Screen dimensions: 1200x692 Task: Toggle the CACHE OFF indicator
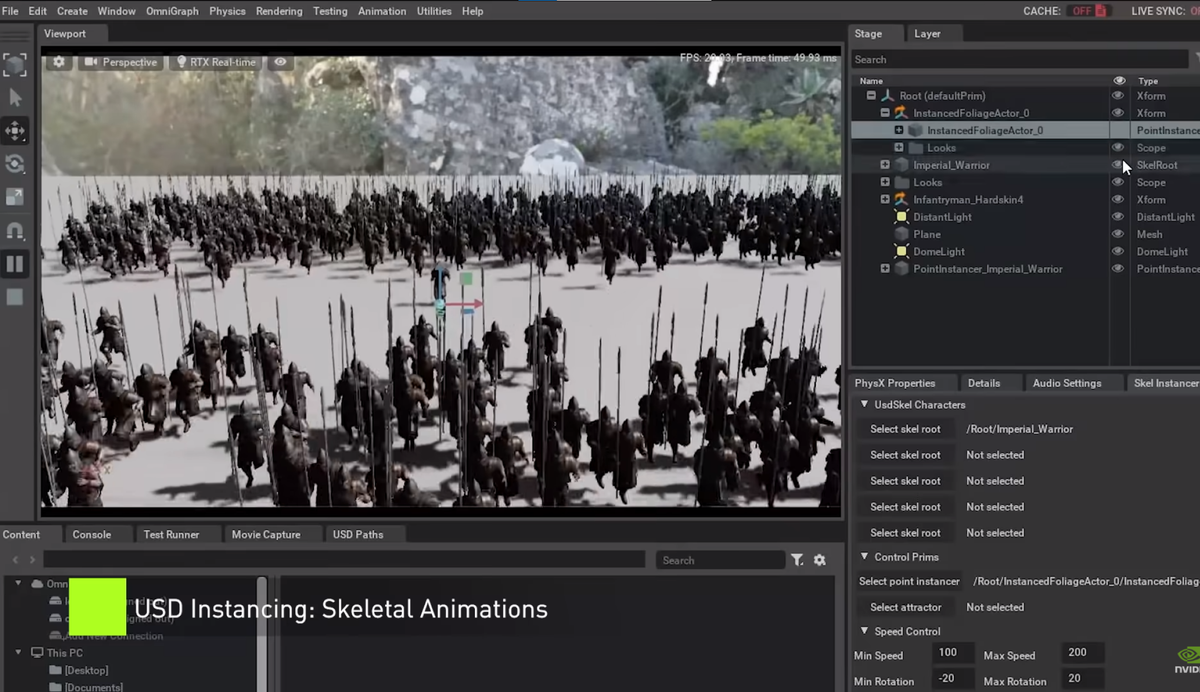pyautogui.click(x=1088, y=11)
